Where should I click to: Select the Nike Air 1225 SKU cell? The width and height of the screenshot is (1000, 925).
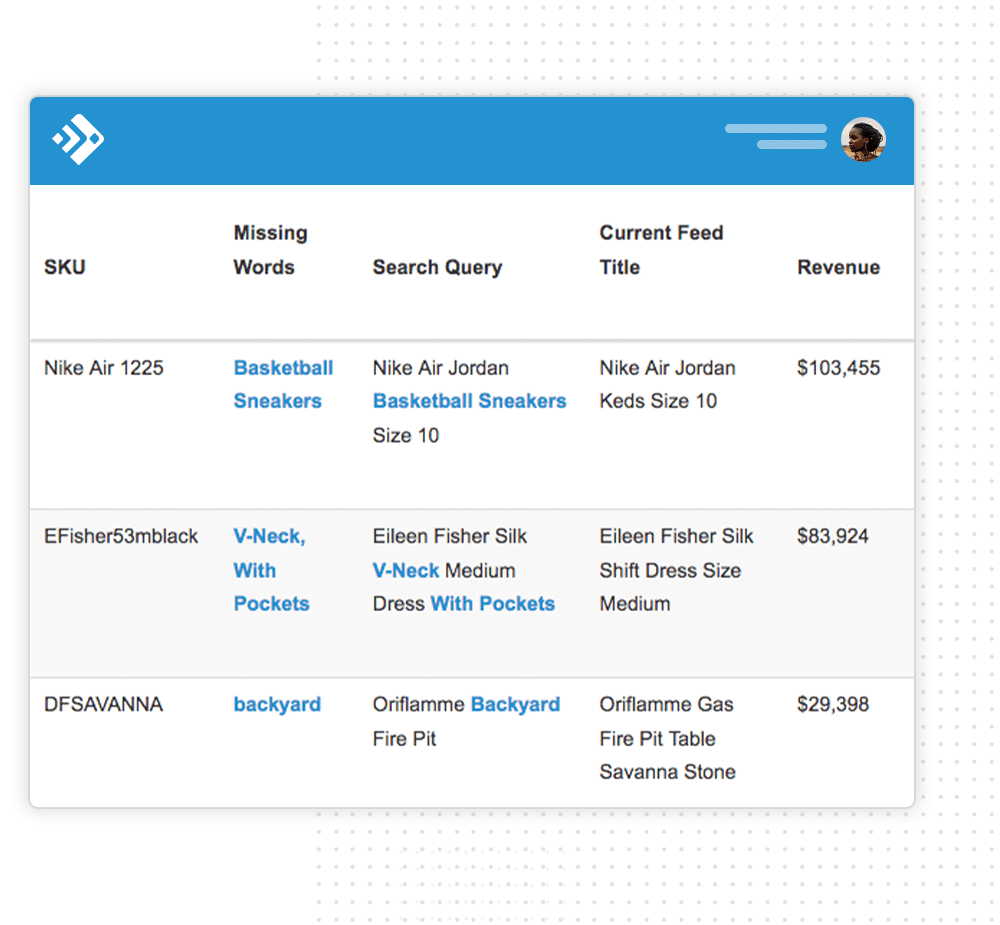103,368
